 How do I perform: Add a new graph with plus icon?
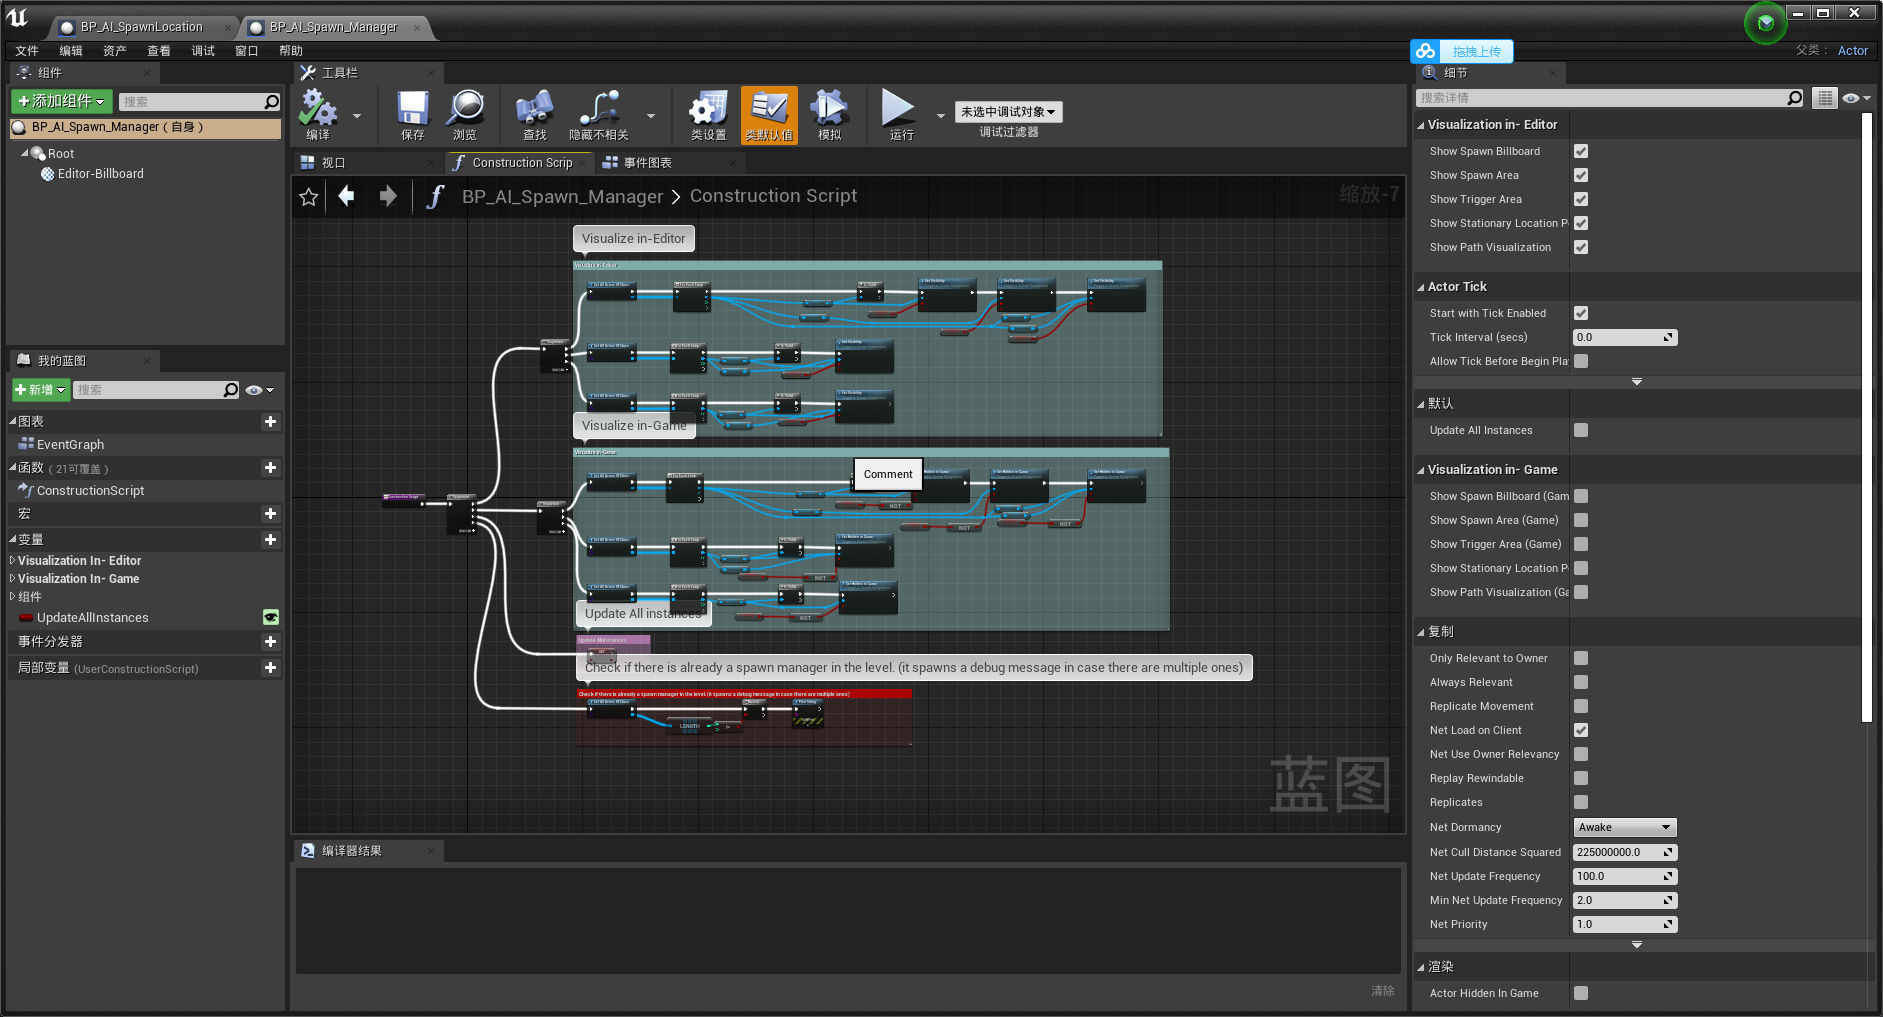click(270, 422)
